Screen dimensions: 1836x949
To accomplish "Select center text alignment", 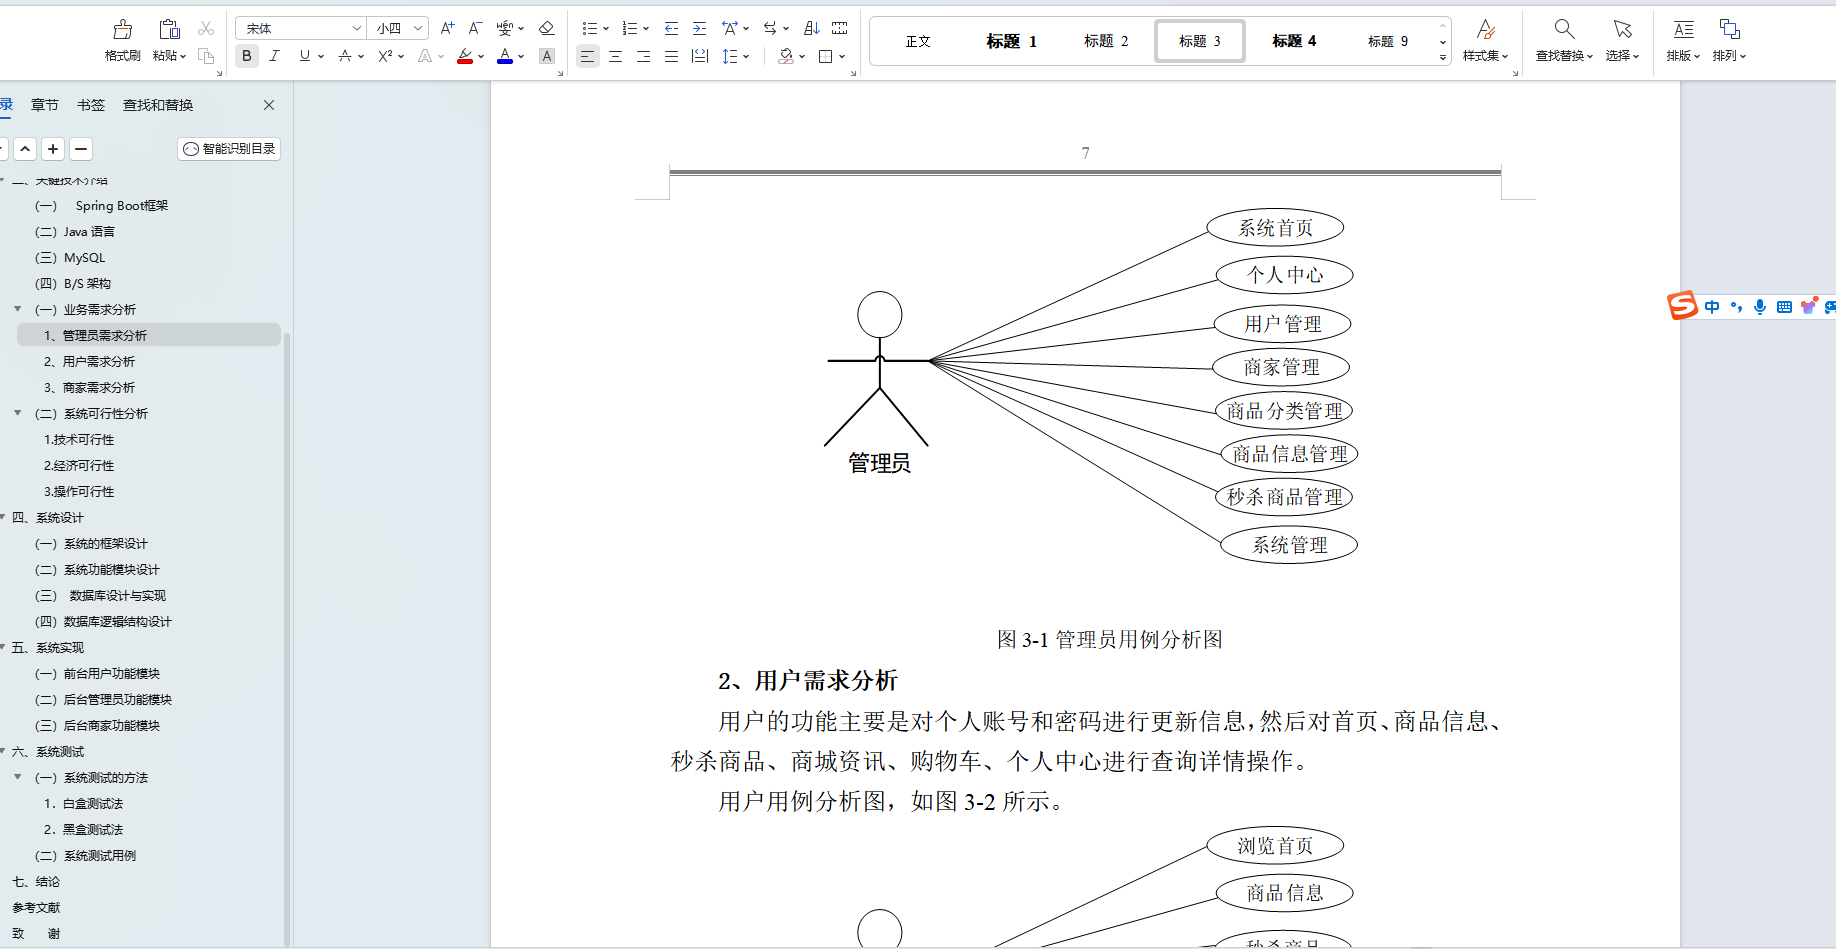I will [615, 56].
